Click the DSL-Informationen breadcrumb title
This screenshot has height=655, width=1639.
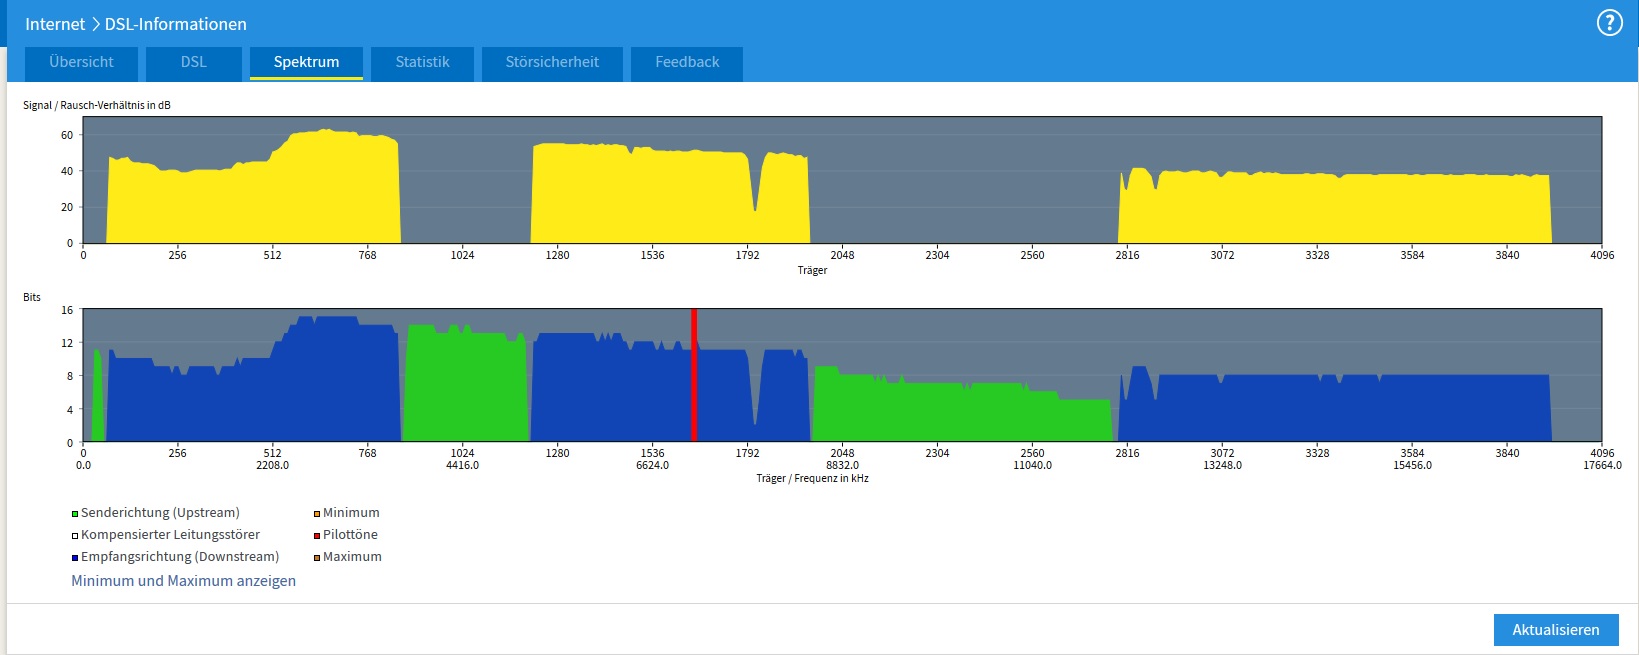pos(175,24)
